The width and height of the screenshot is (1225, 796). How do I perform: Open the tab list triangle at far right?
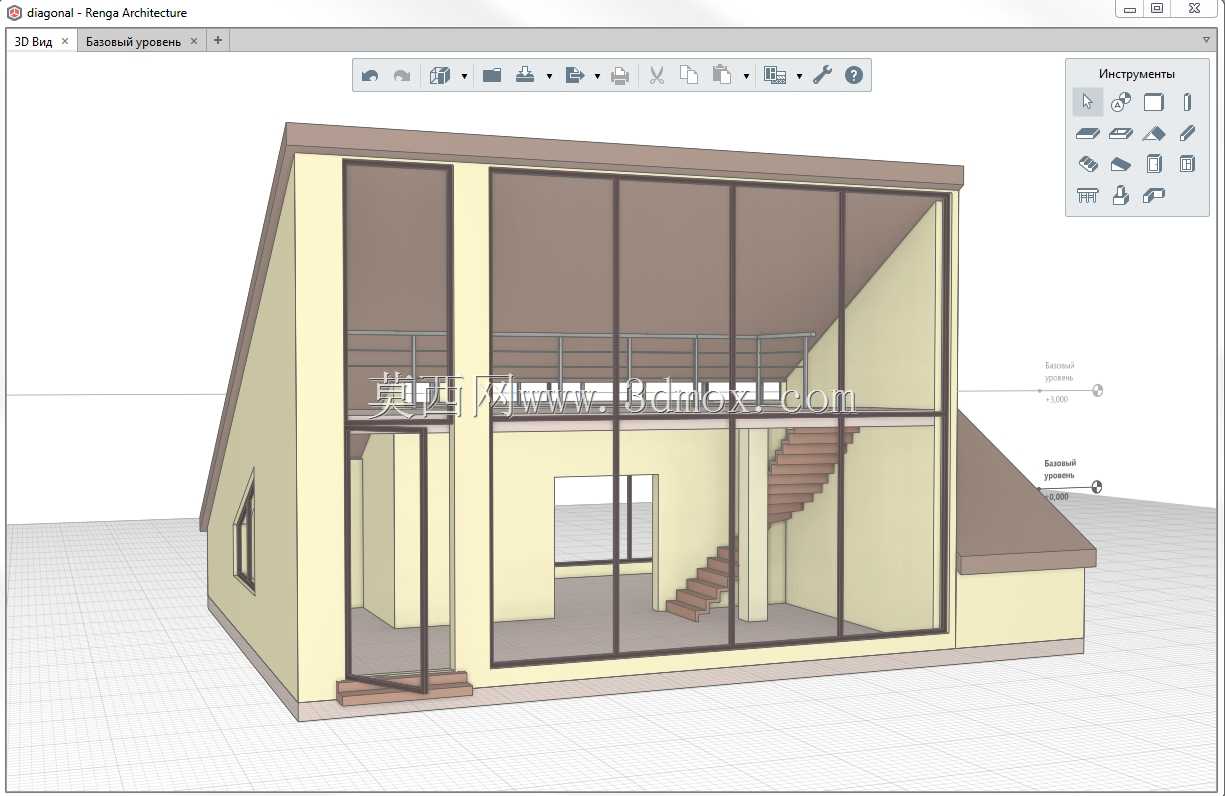coord(1207,41)
